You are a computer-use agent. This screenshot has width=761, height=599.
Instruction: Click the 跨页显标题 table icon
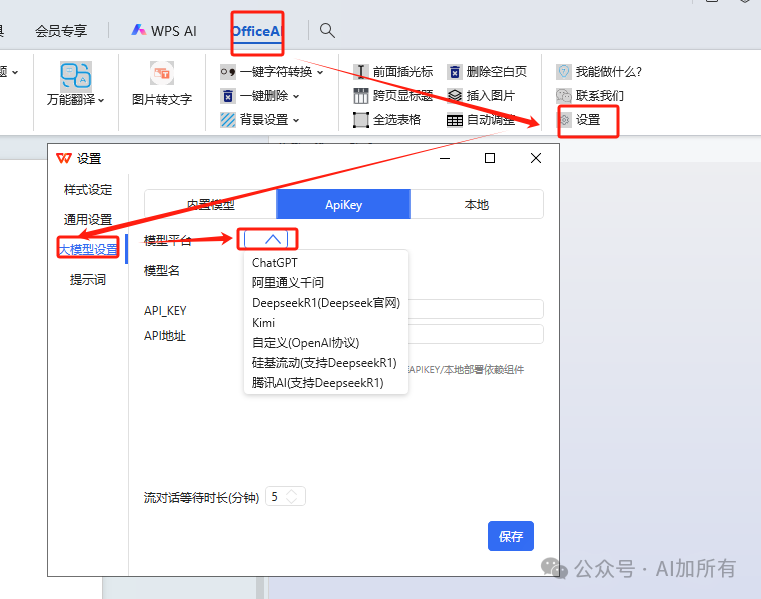360,96
